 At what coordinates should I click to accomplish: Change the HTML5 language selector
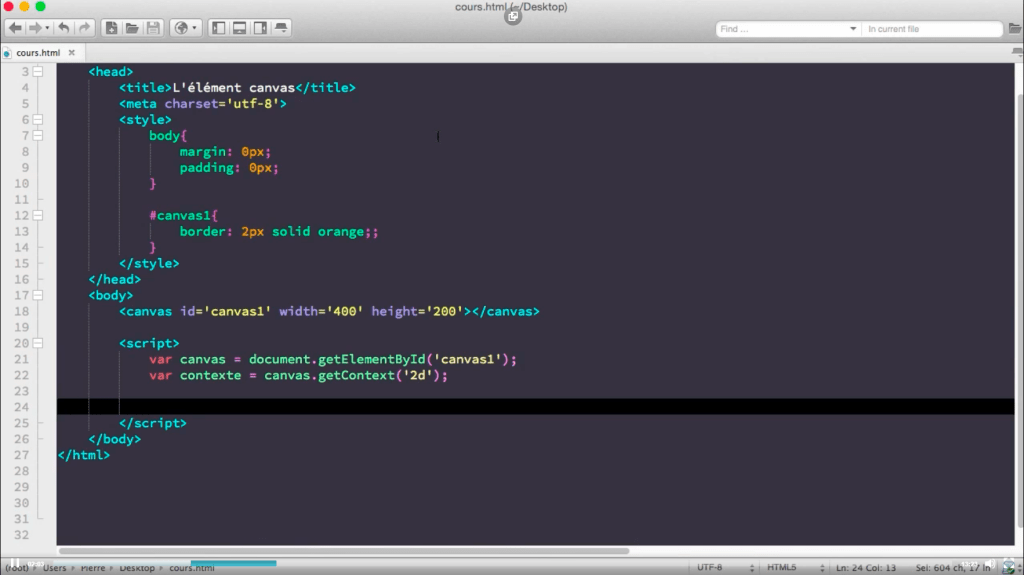795,568
